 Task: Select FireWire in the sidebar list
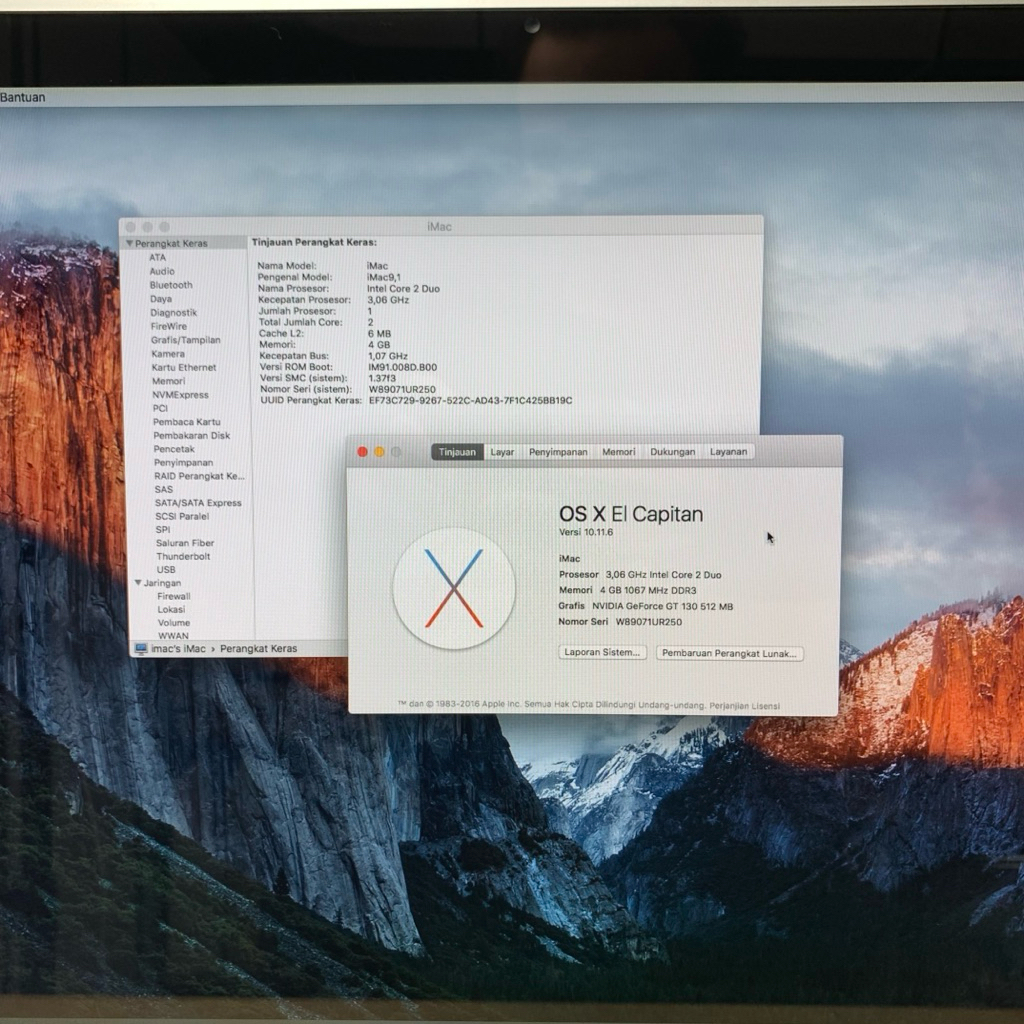[x=168, y=326]
